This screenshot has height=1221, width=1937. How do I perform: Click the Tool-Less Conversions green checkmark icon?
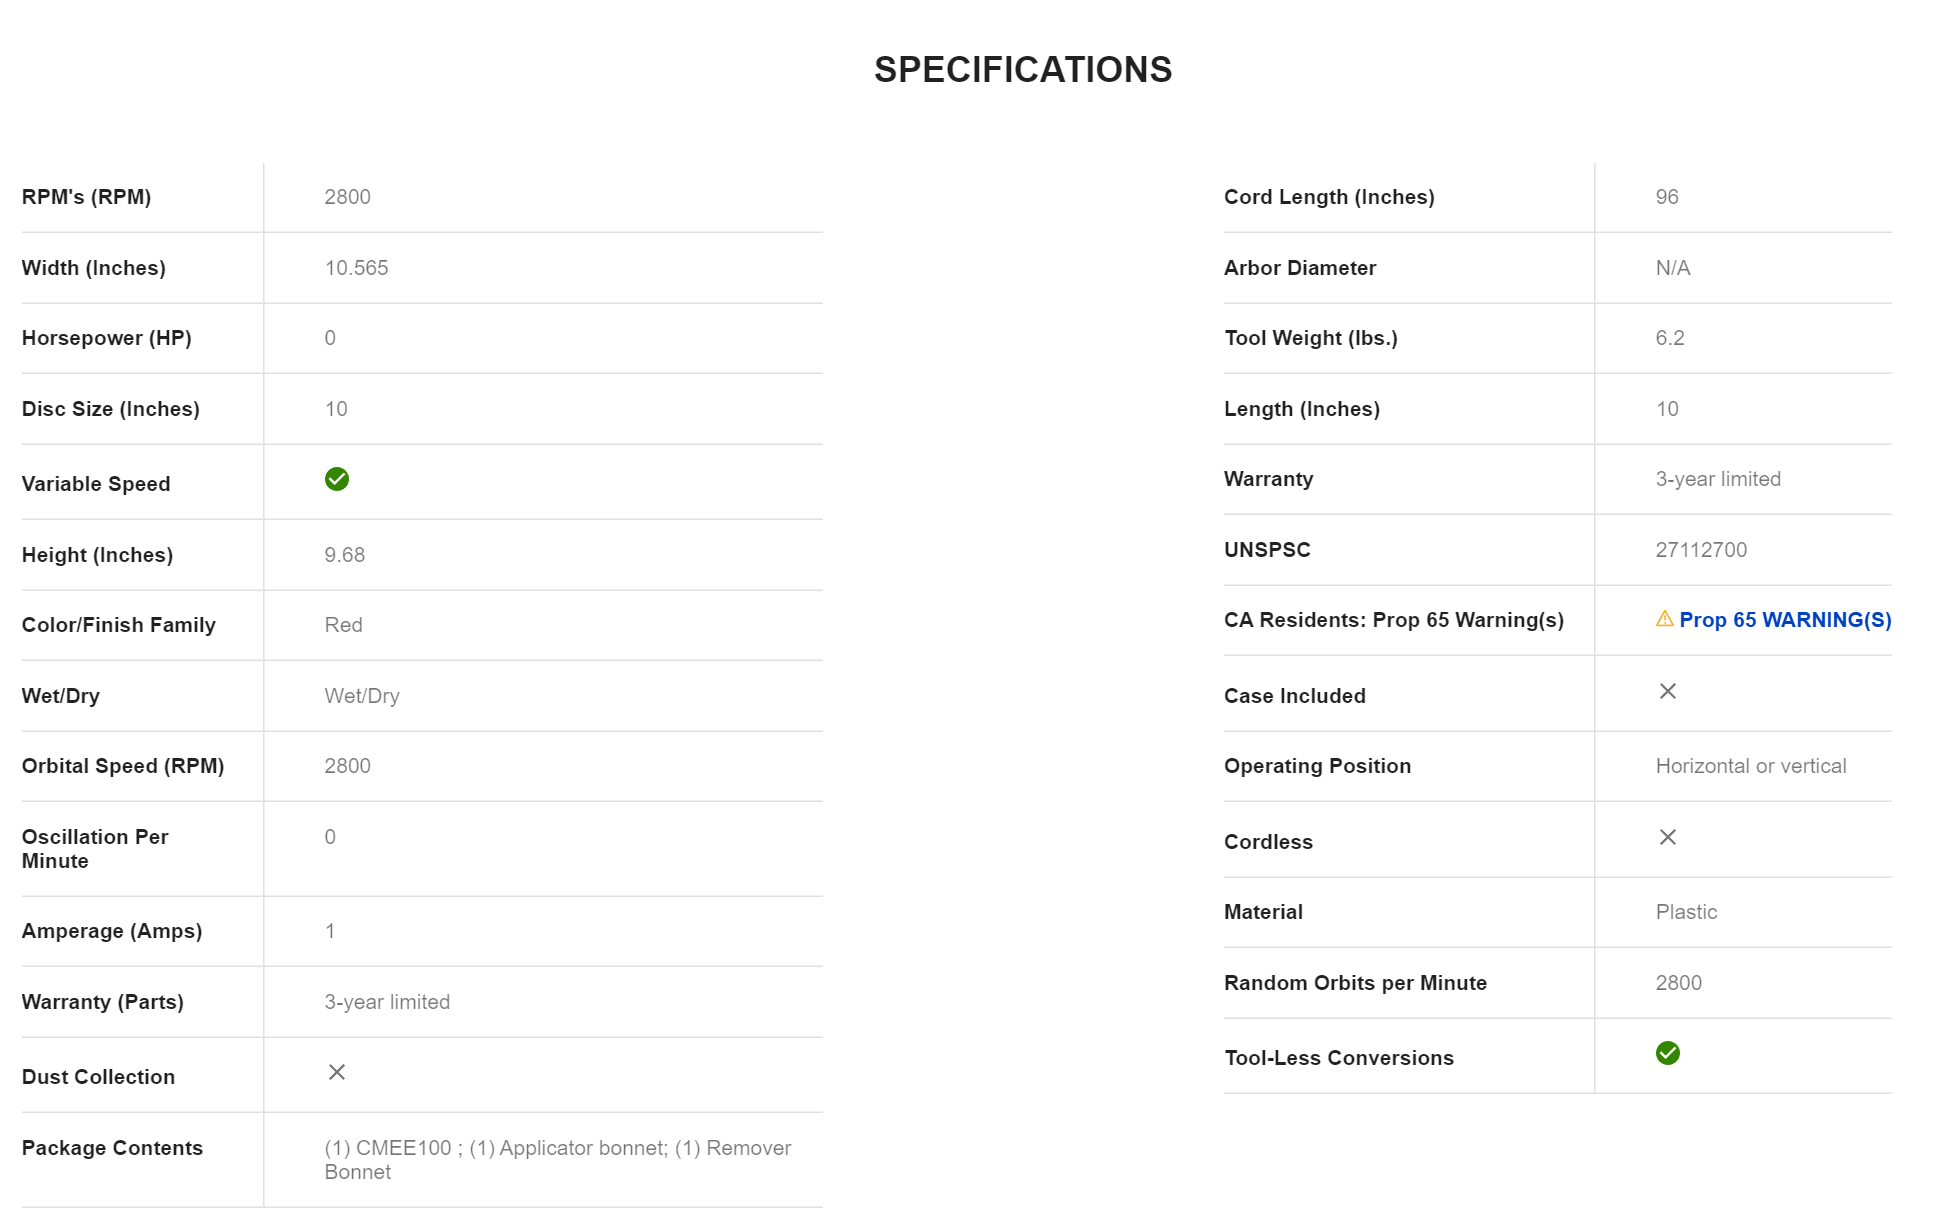click(x=1667, y=1053)
